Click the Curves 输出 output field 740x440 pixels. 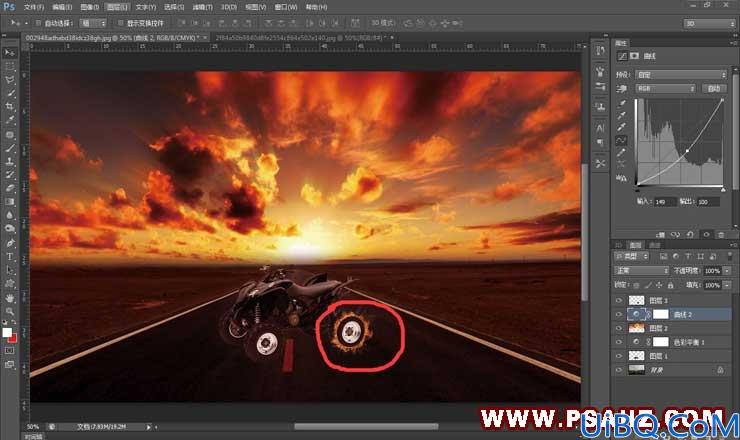708,202
